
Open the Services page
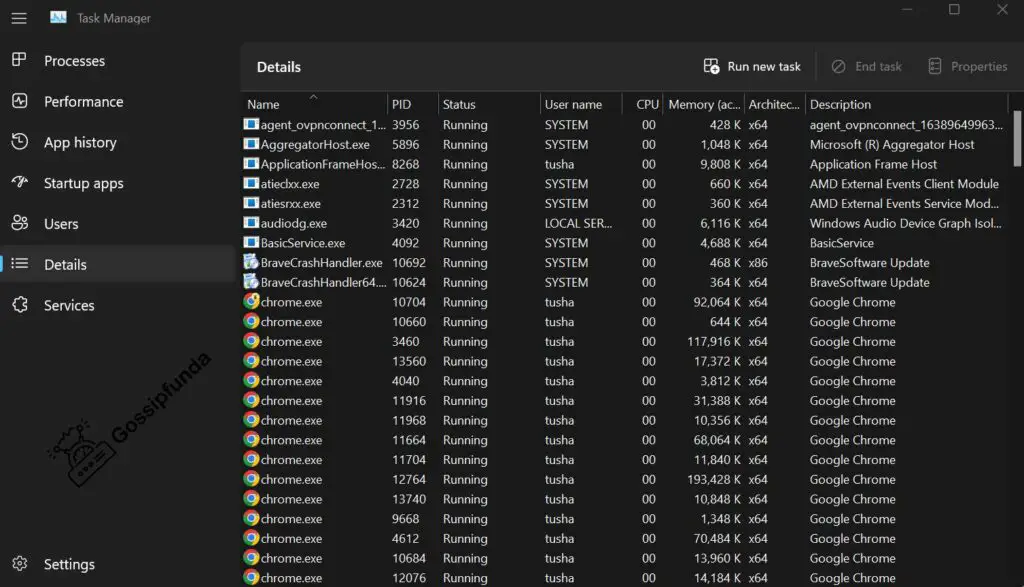point(118,305)
